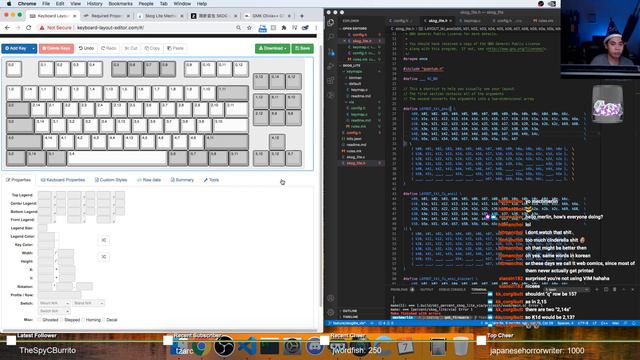Open the History menu in macOS menu bar
This screenshot has height=360, width=640.
(x=94, y=4)
